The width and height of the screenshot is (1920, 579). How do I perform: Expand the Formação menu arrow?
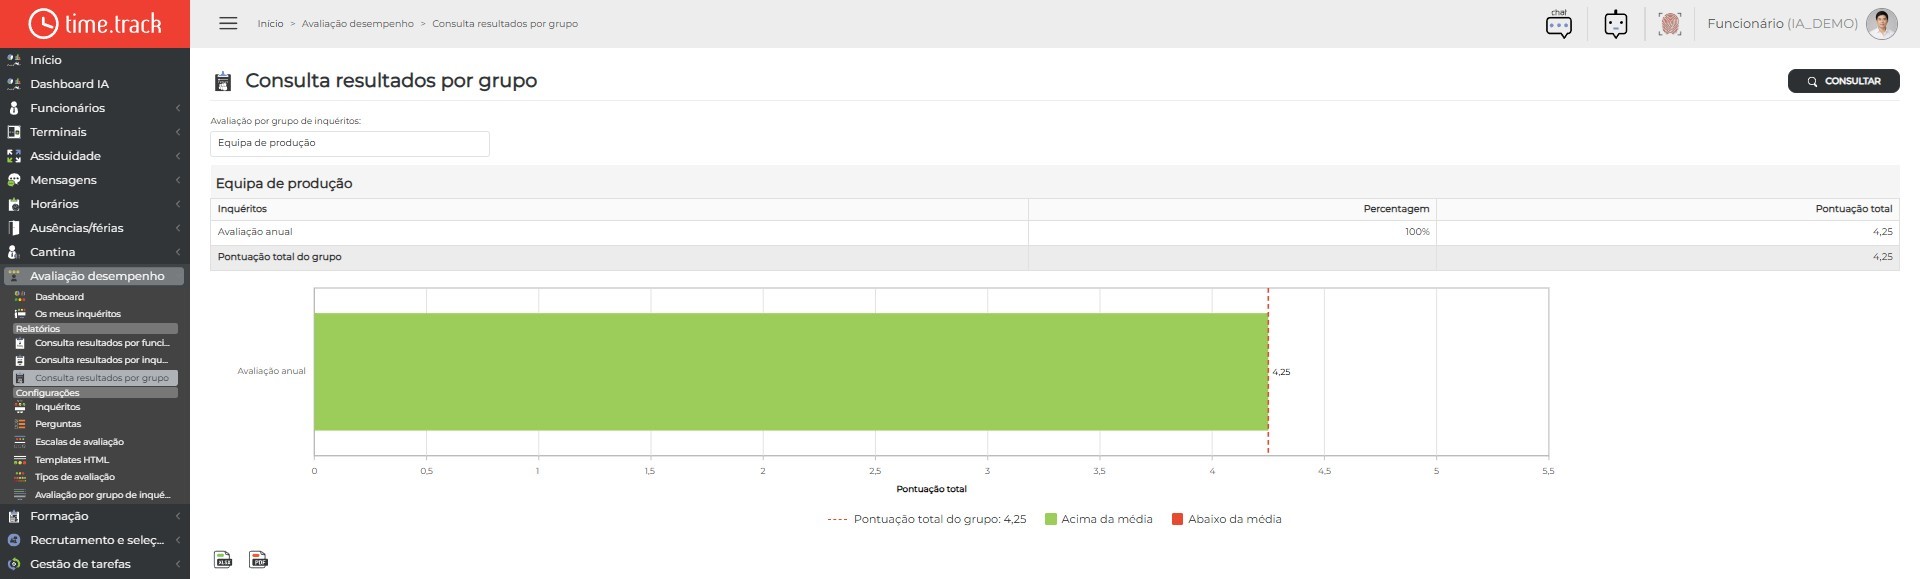178,516
